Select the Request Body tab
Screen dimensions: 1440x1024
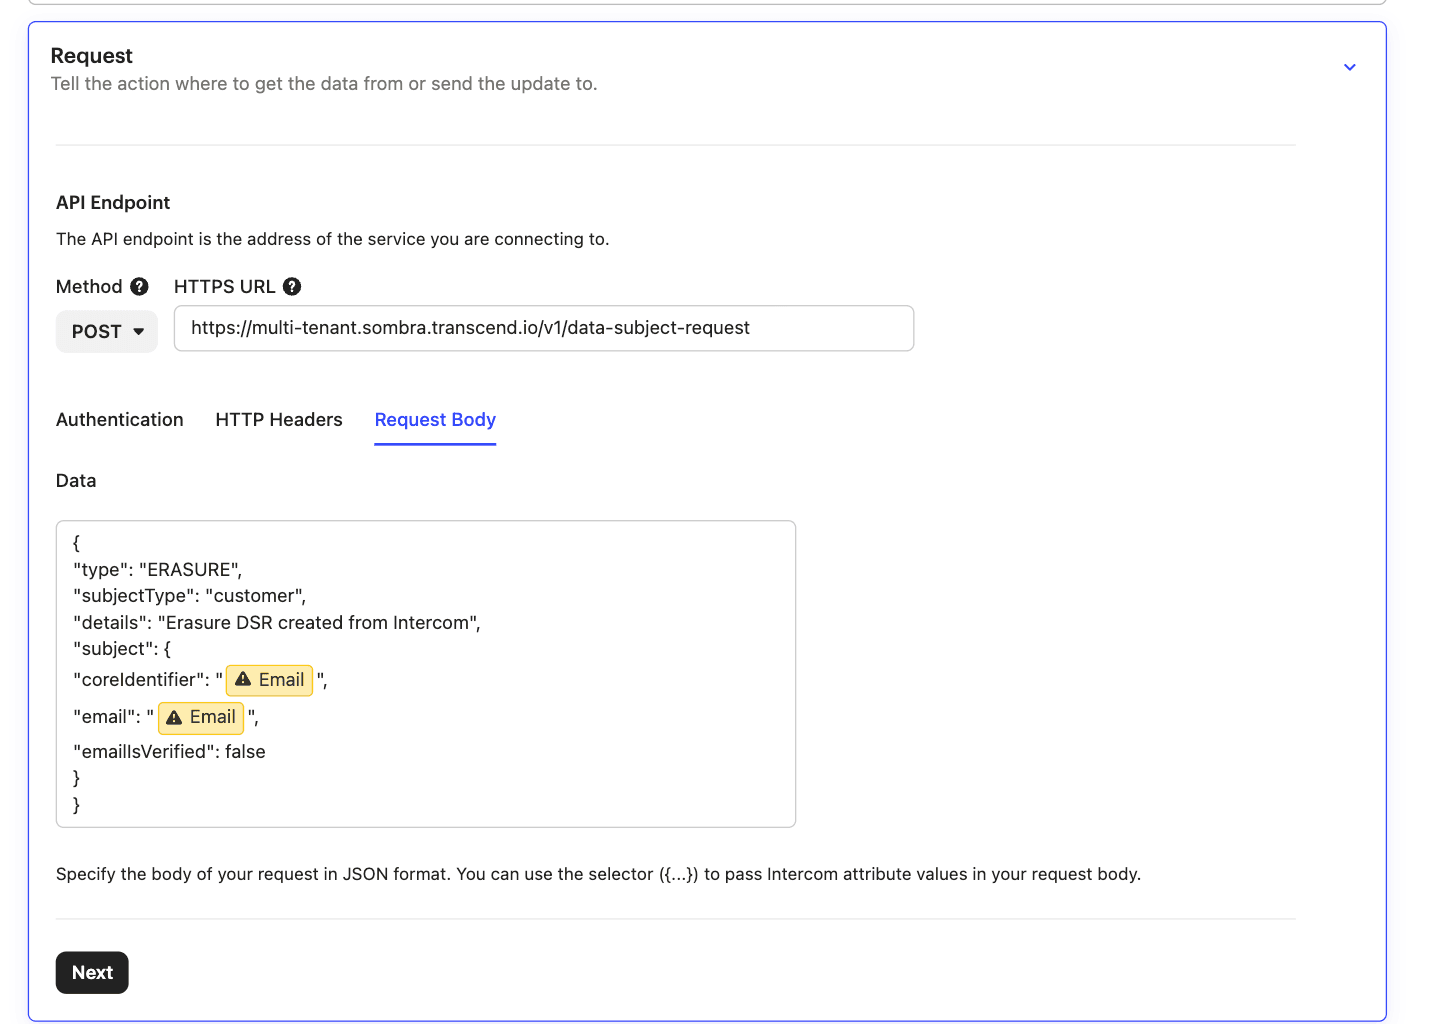click(x=435, y=419)
